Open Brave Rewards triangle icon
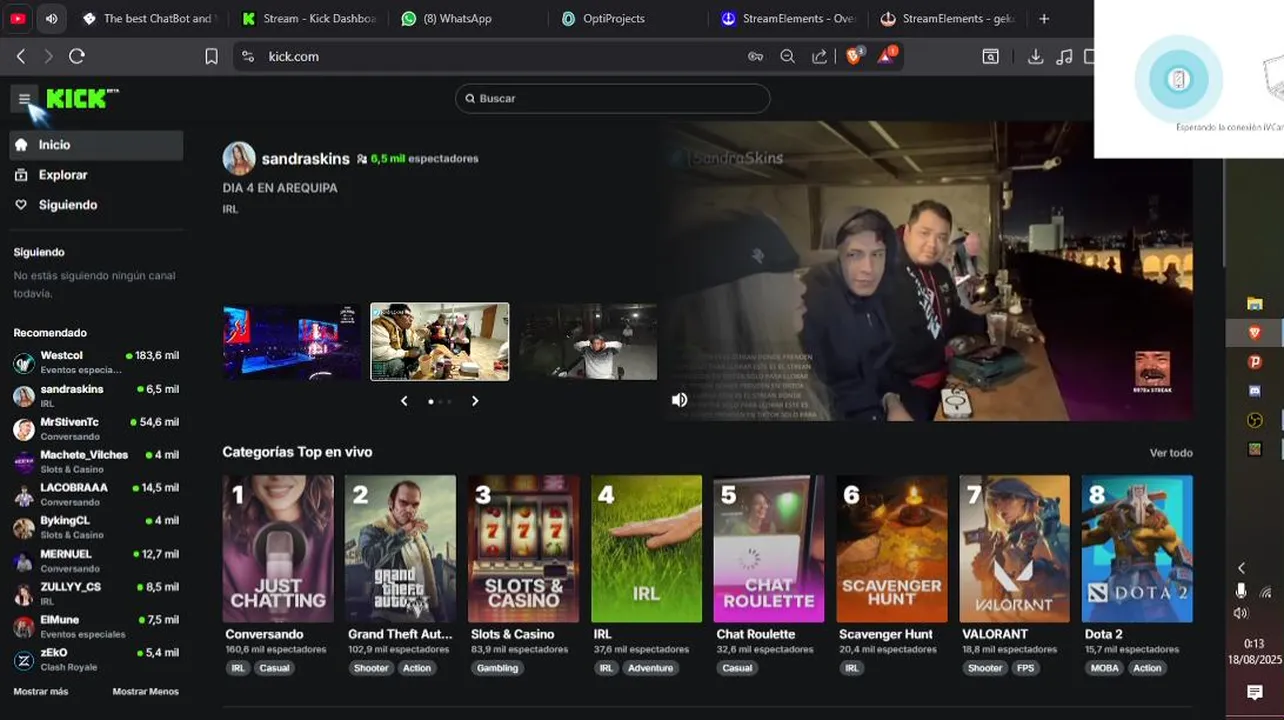The width and height of the screenshot is (1284, 720). (887, 56)
